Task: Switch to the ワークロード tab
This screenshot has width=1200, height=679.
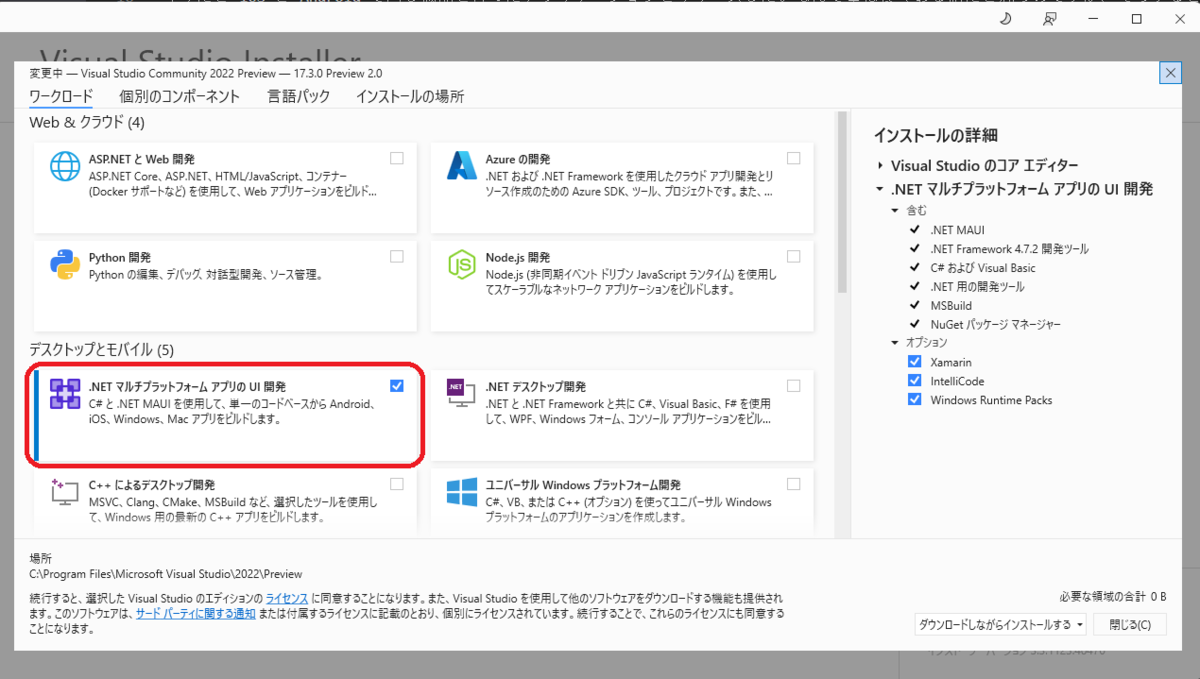Action: coord(61,97)
